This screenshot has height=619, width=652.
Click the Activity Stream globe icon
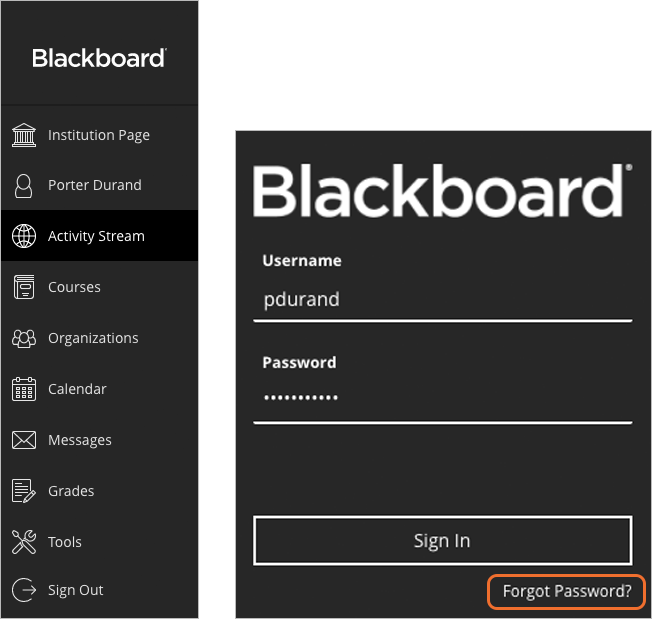(24, 236)
